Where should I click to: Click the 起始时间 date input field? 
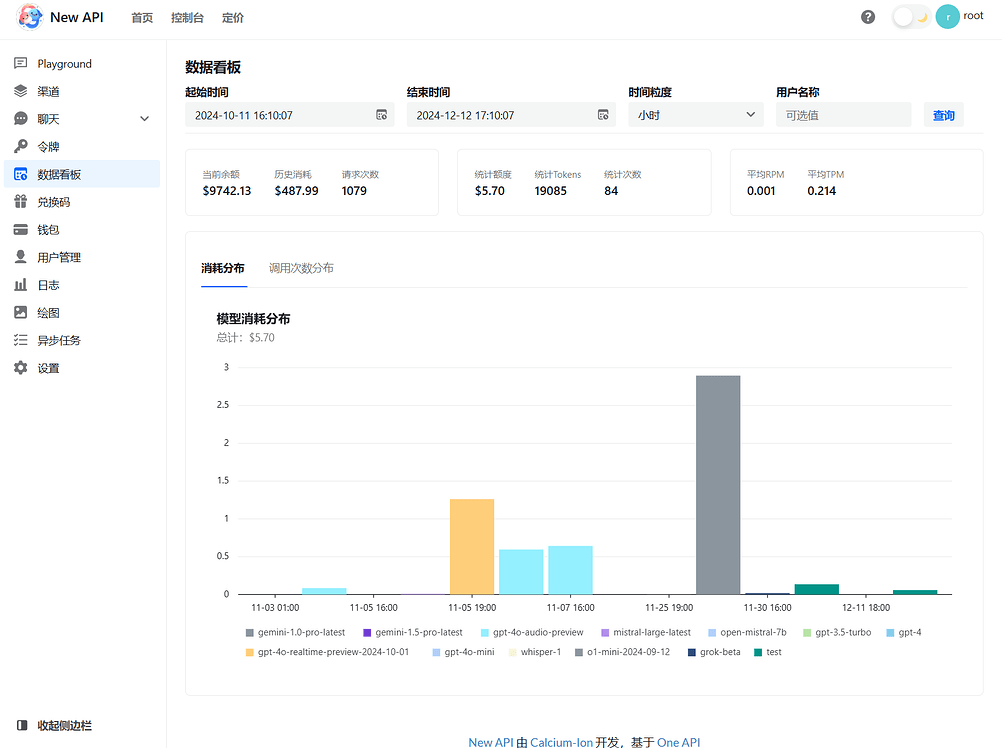pyautogui.click(x=289, y=115)
